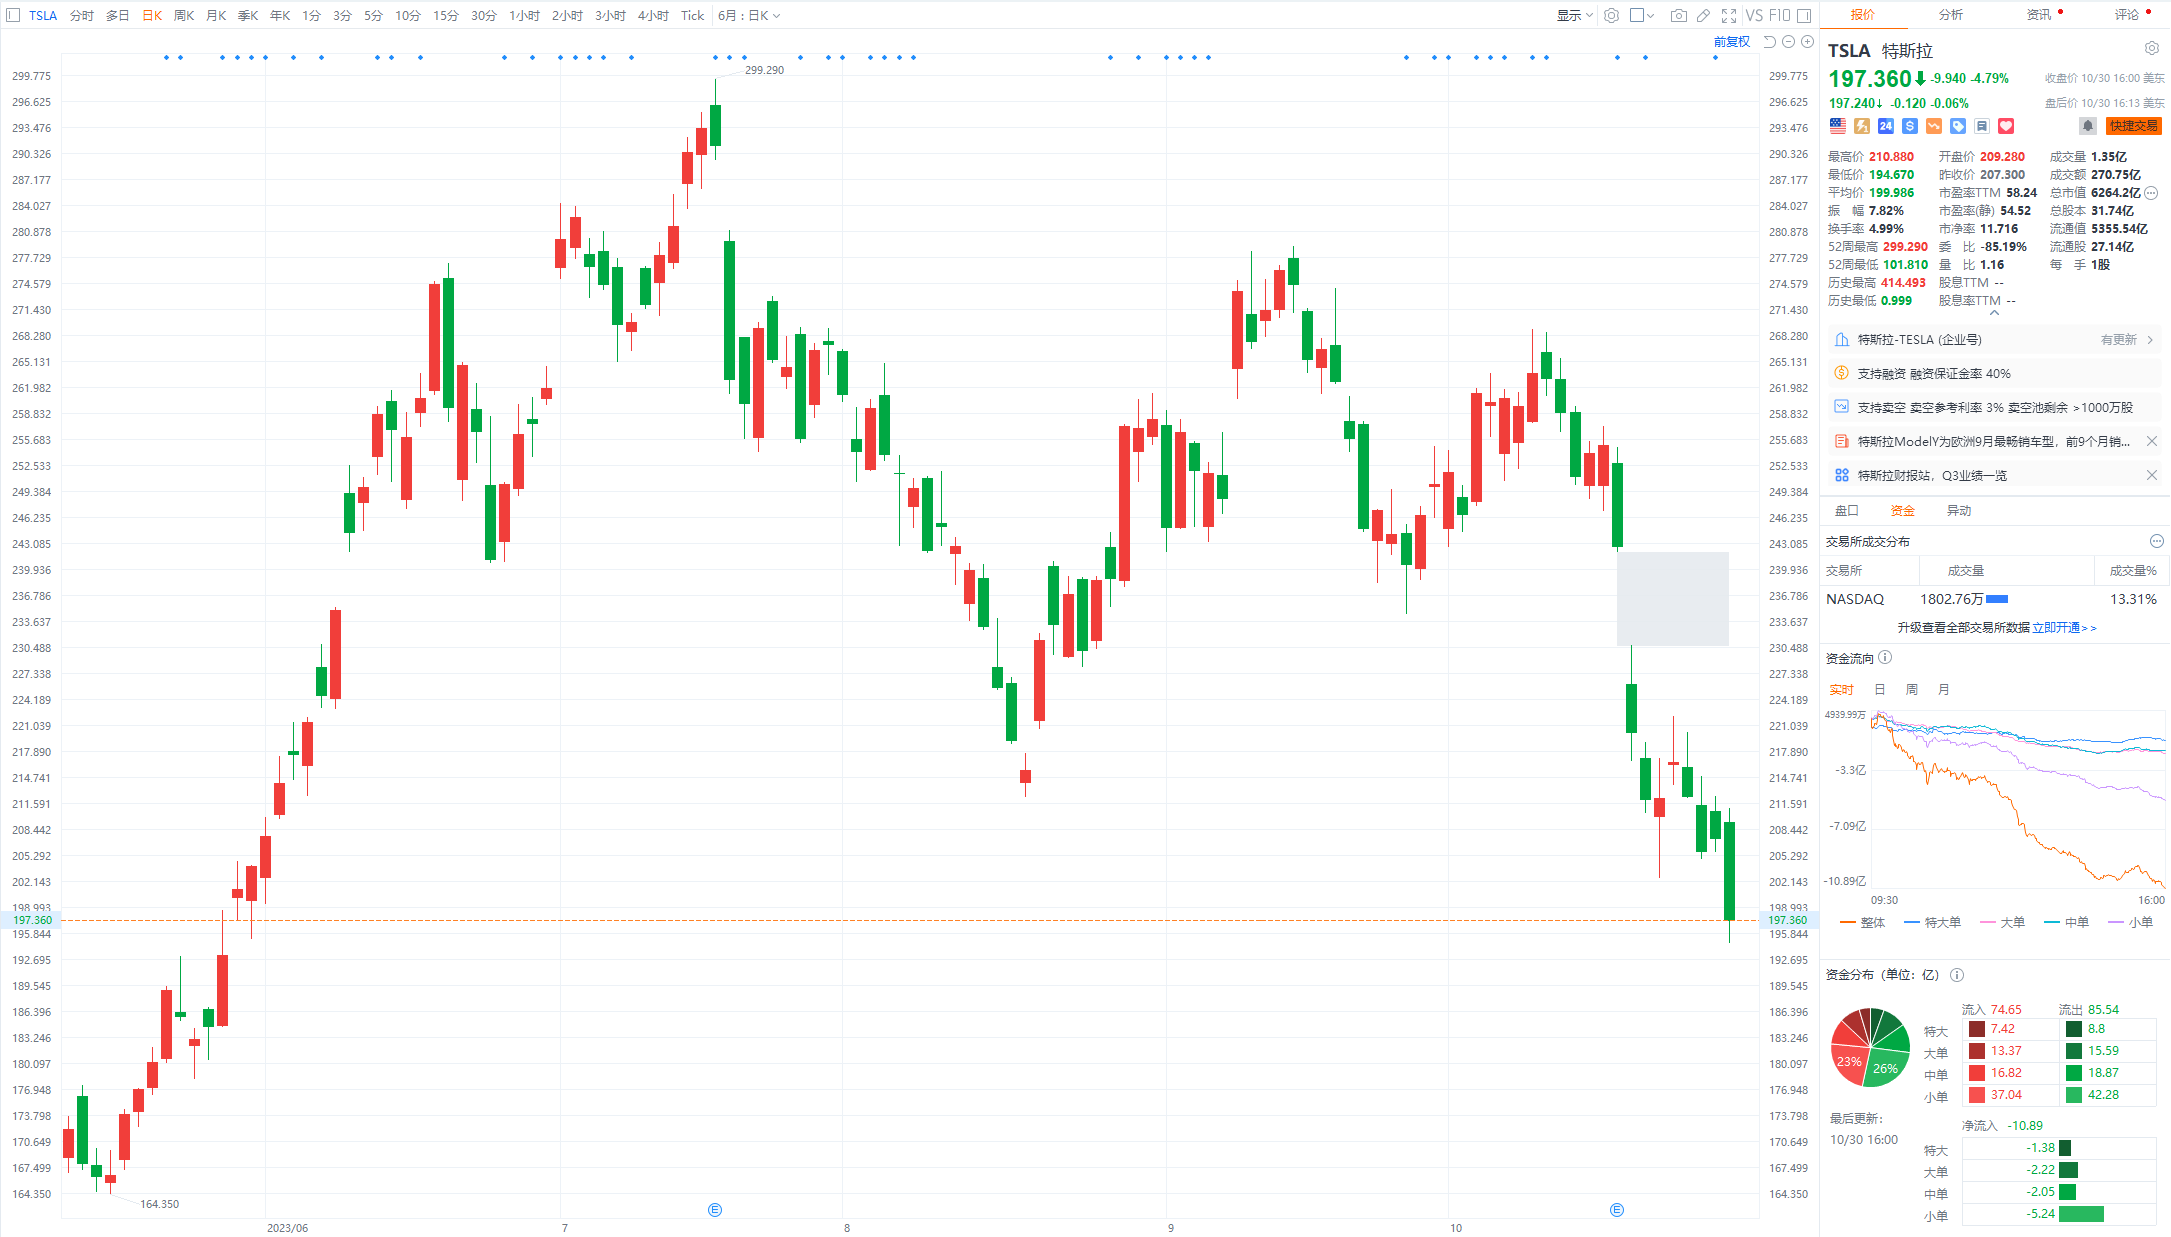Select the 周 fund flow period
This screenshot has height=1237, width=2171.
[x=1912, y=690]
